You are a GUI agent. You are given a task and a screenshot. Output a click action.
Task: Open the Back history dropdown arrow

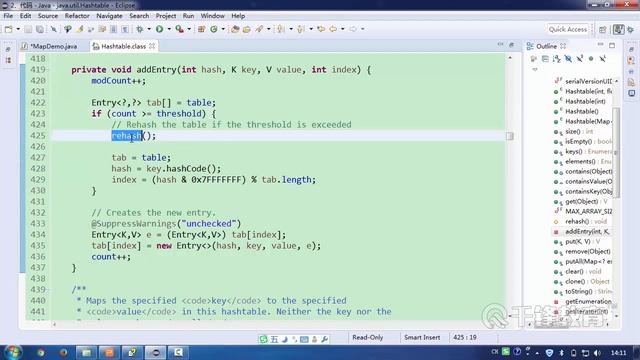[x=343, y=29]
